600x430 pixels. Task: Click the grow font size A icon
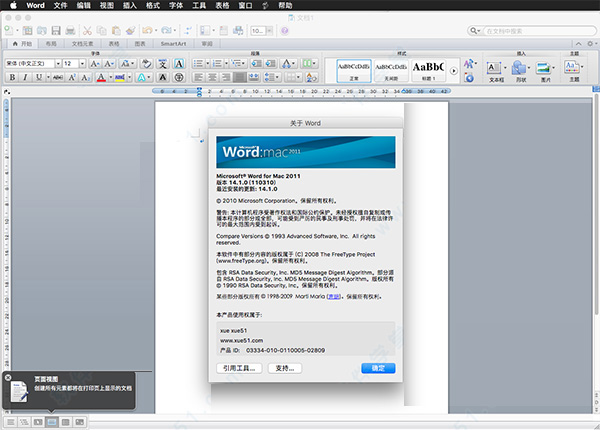click(95, 64)
